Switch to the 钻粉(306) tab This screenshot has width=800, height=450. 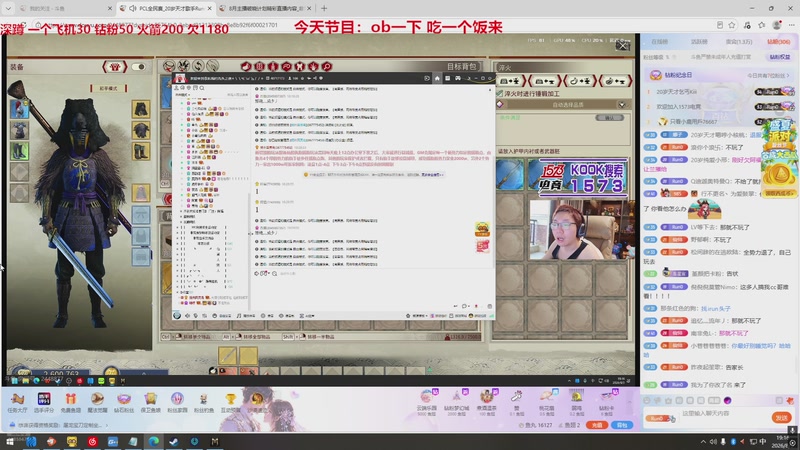(x=779, y=42)
